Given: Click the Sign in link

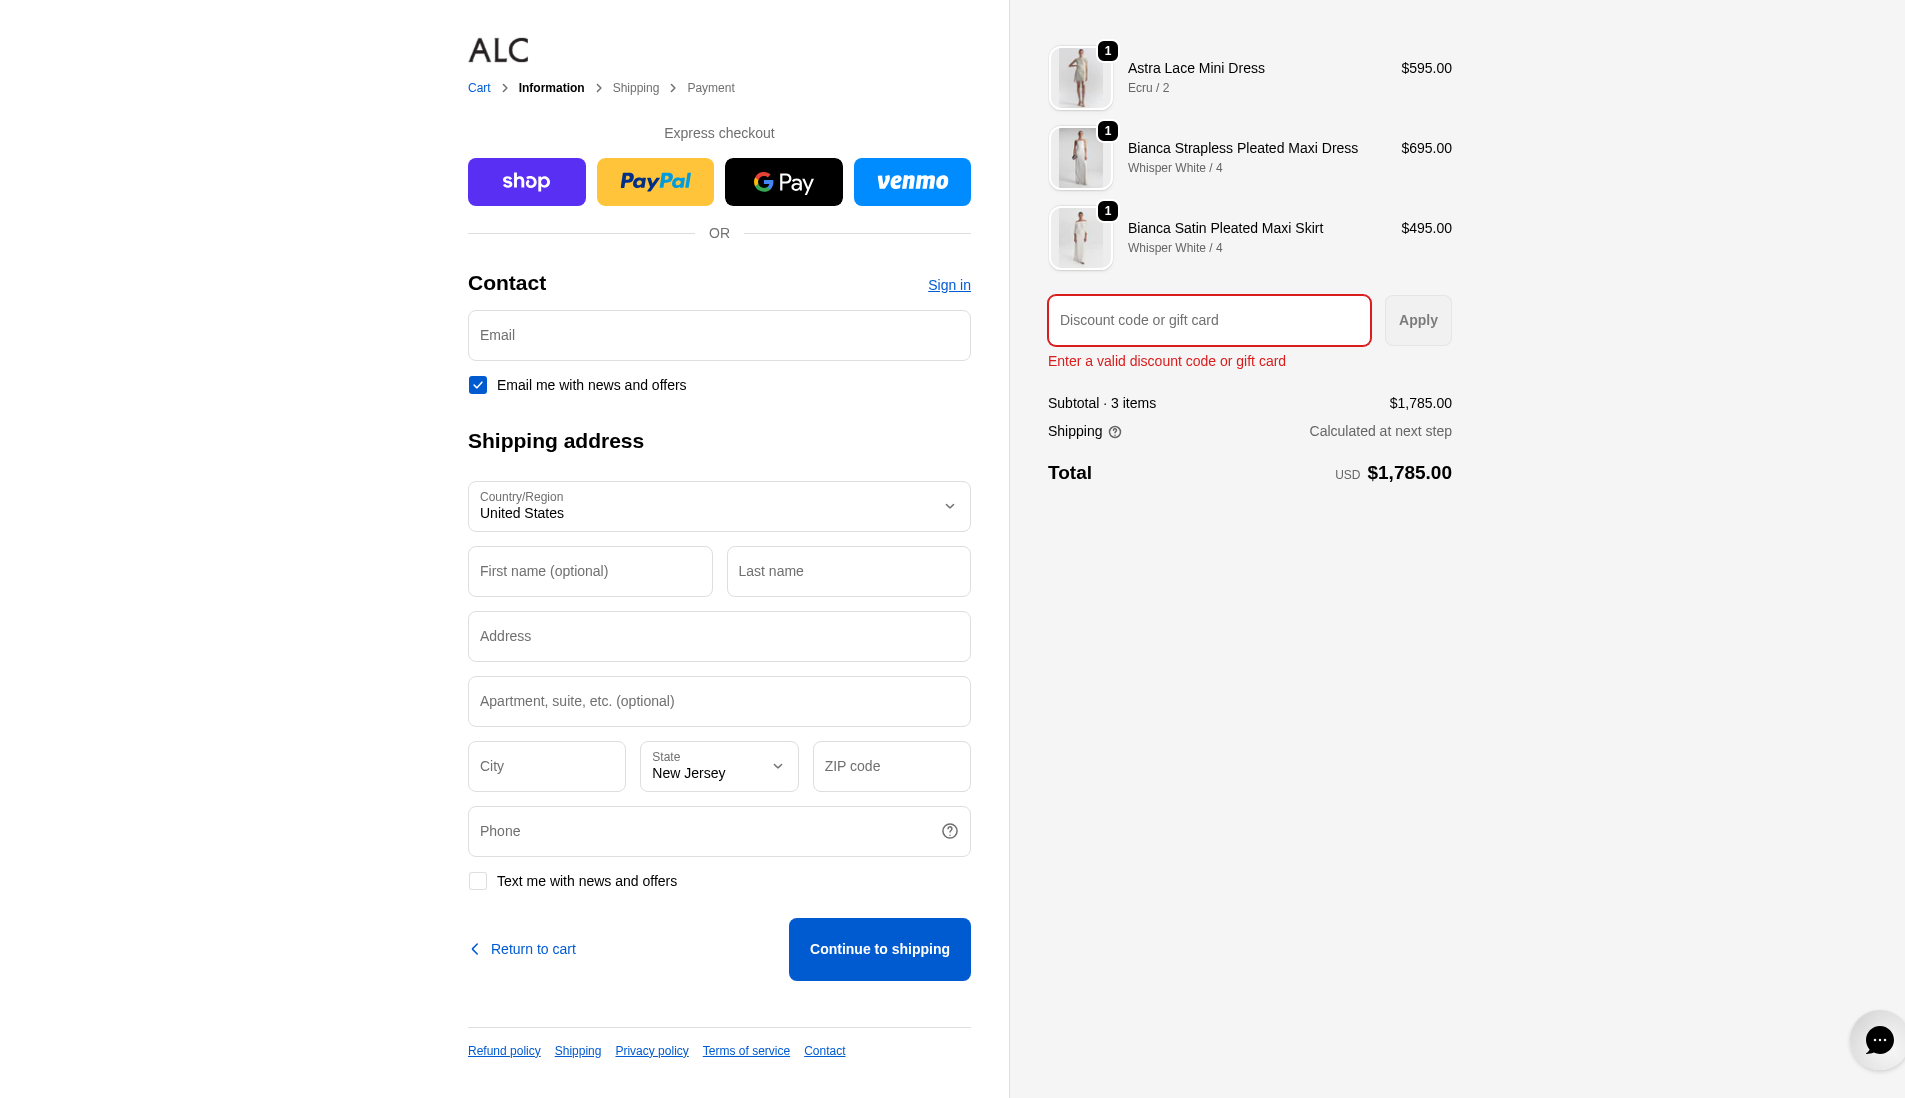Looking at the screenshot, I should 949,285.
